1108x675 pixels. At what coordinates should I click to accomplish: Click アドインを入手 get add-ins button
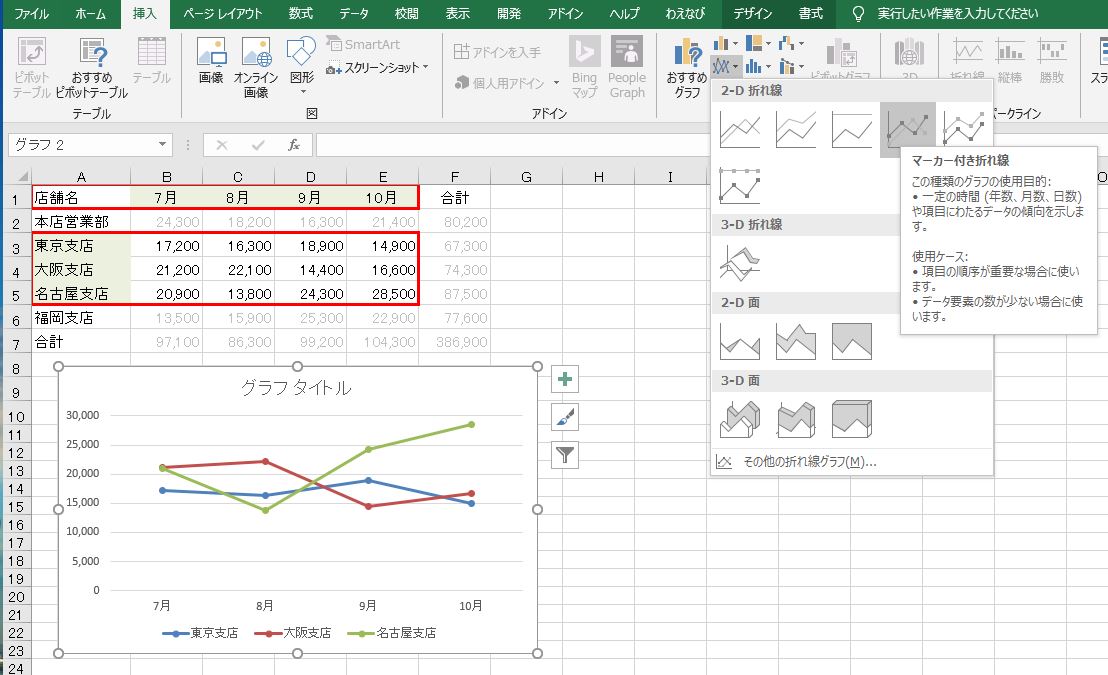pyautogui.click(x=497, y=52)
